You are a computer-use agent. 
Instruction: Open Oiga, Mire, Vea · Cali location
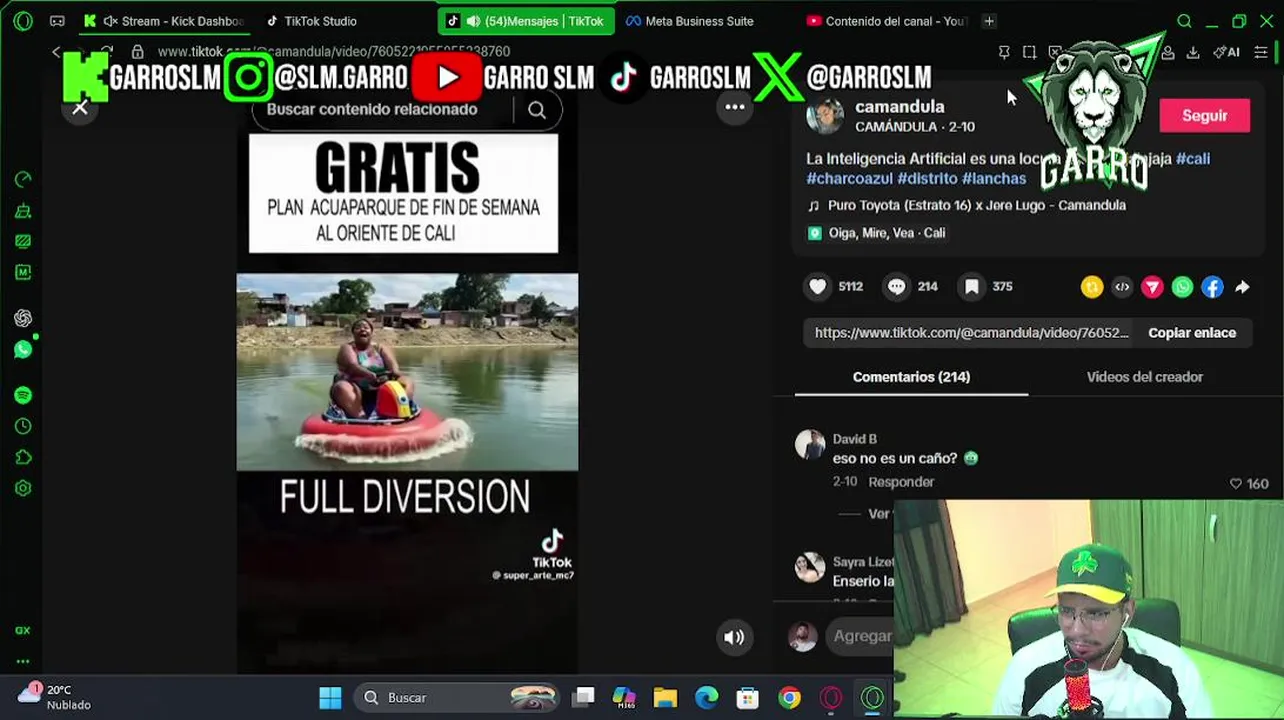click(x=886, y=233)
